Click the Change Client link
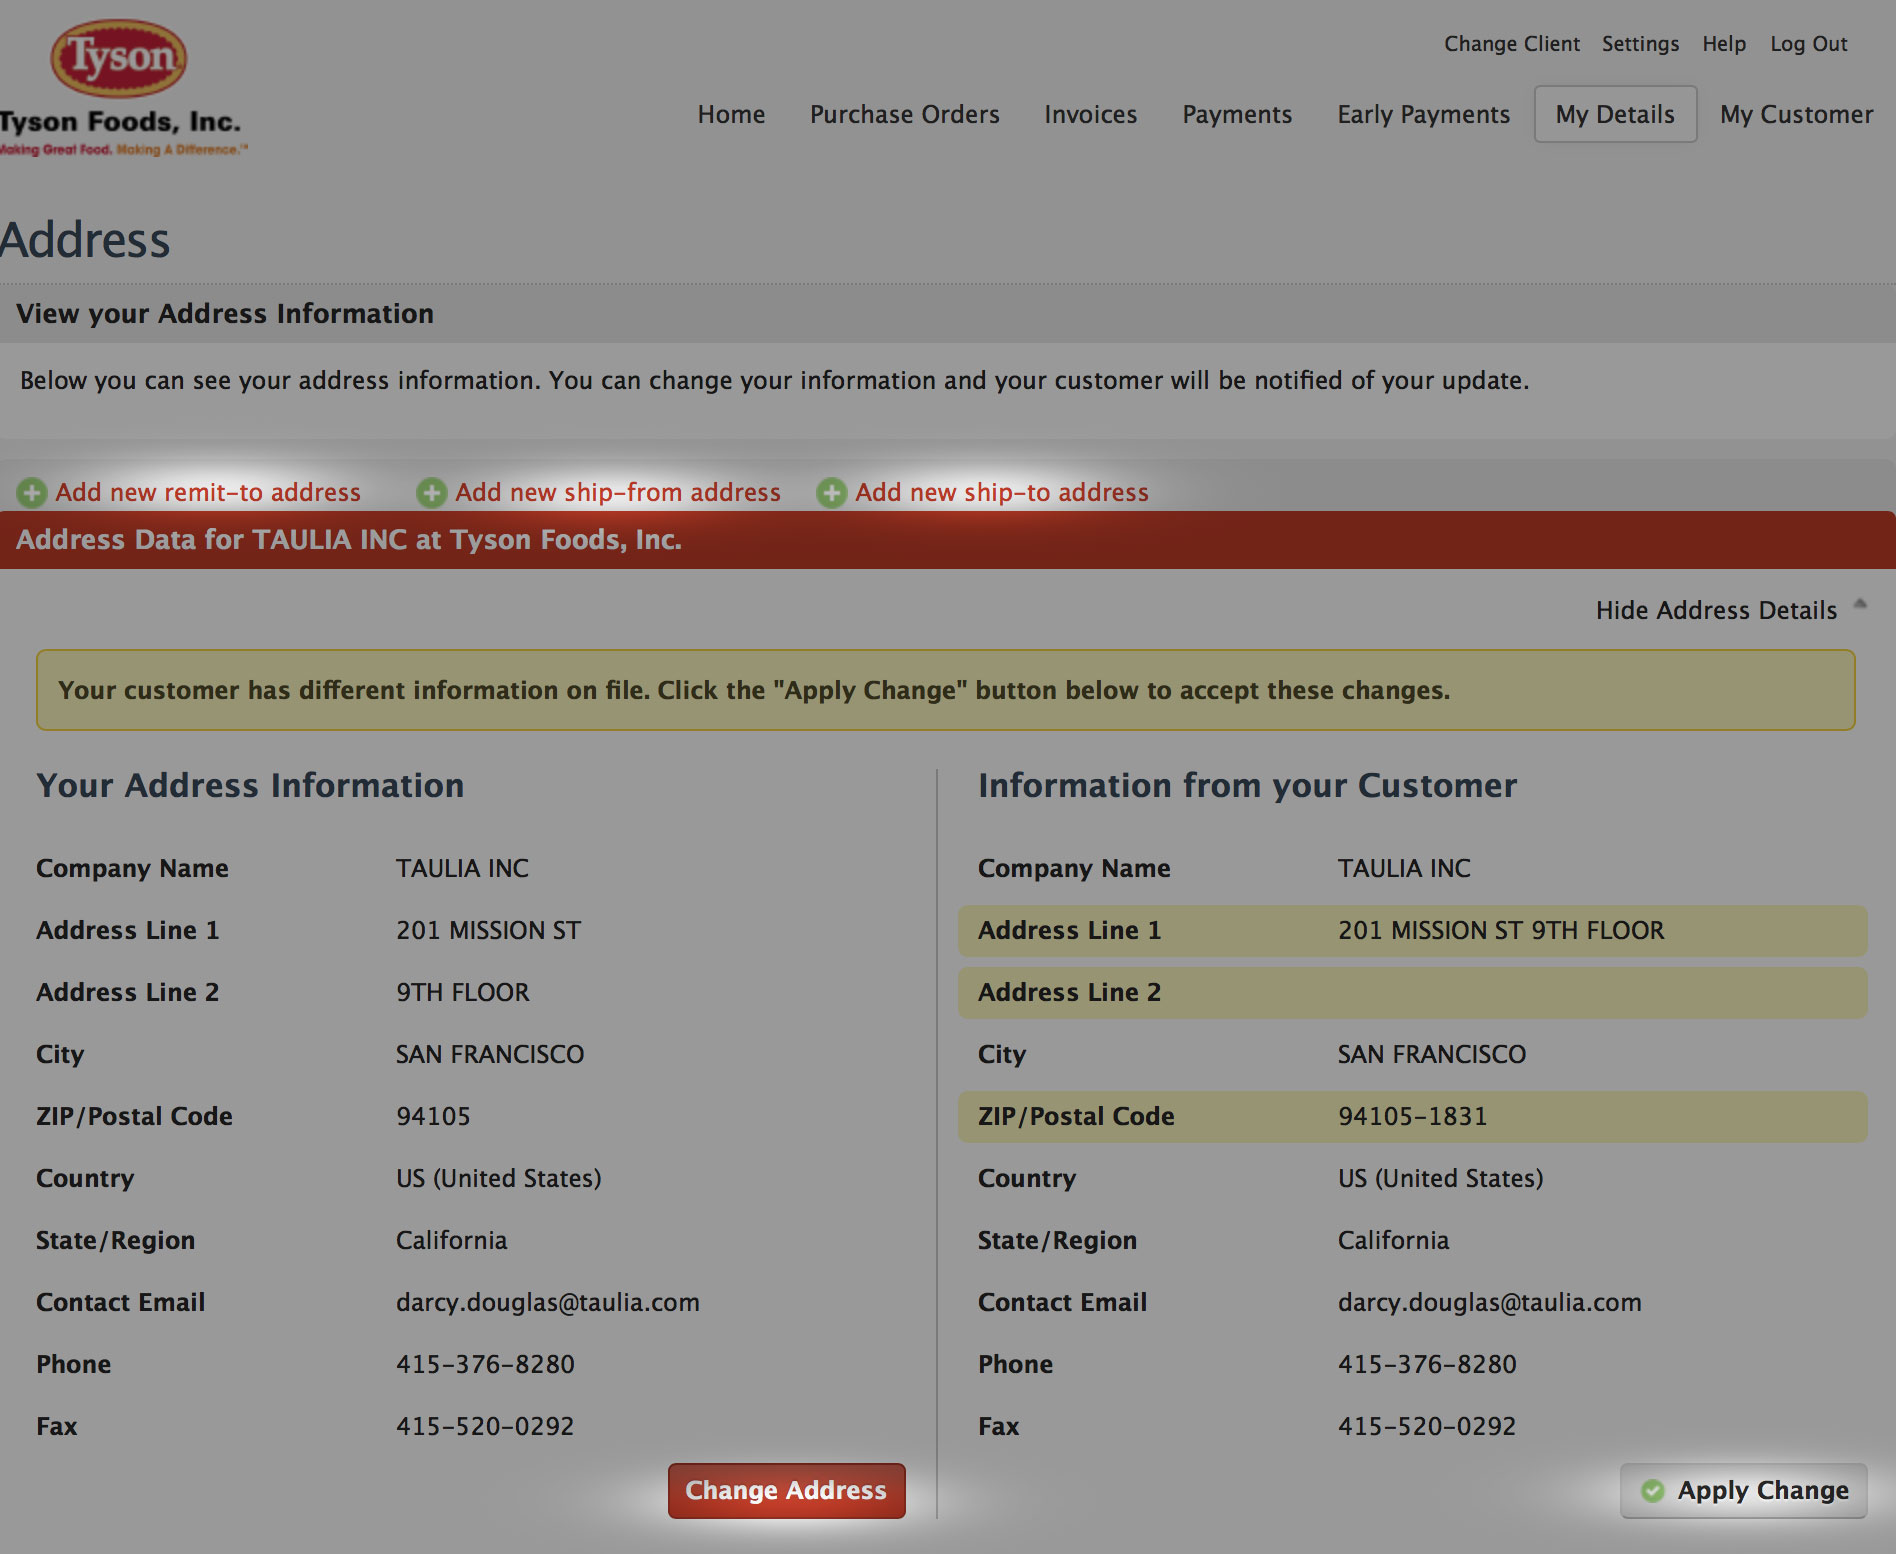Image resolution: width=1896 pixels, height=1554 pixels. pyautogui.click(x=1511, y=44)
